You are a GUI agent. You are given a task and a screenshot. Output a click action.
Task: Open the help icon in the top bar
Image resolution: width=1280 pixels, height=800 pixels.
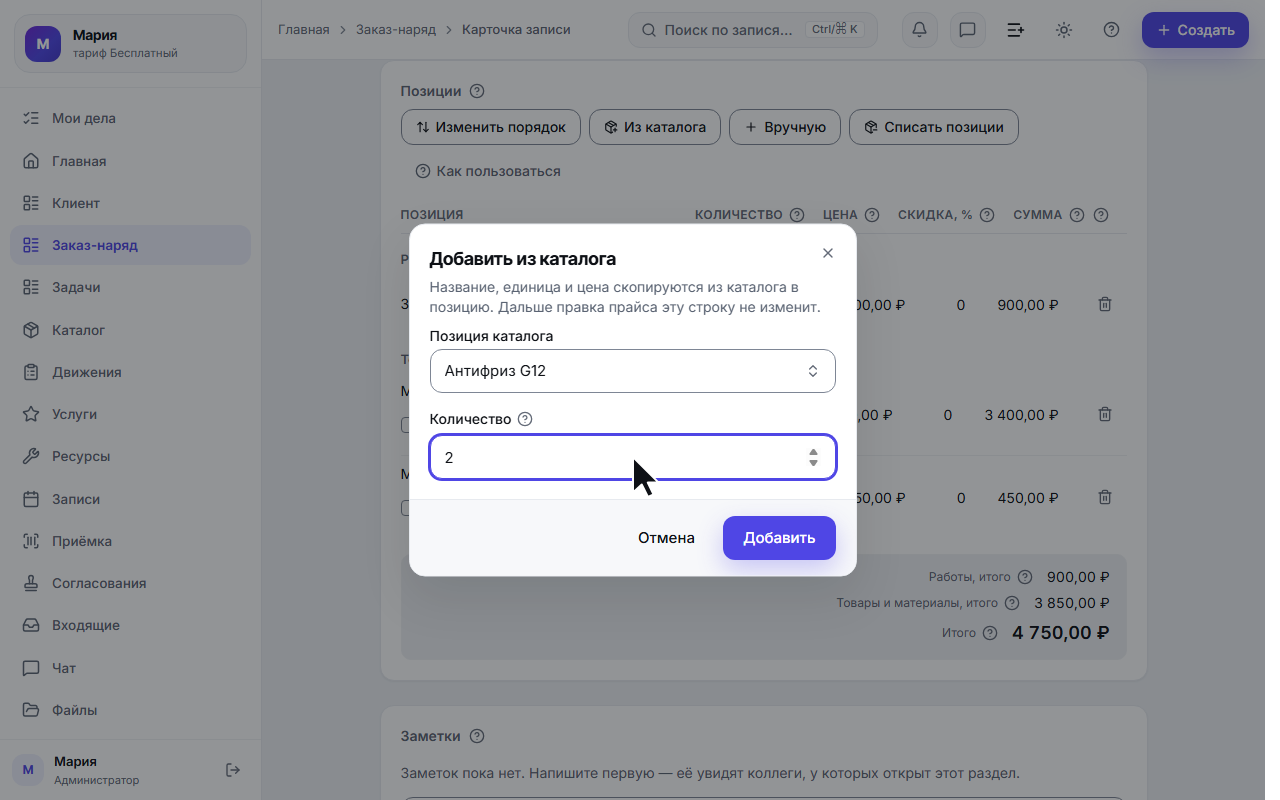coord(1111,30)
